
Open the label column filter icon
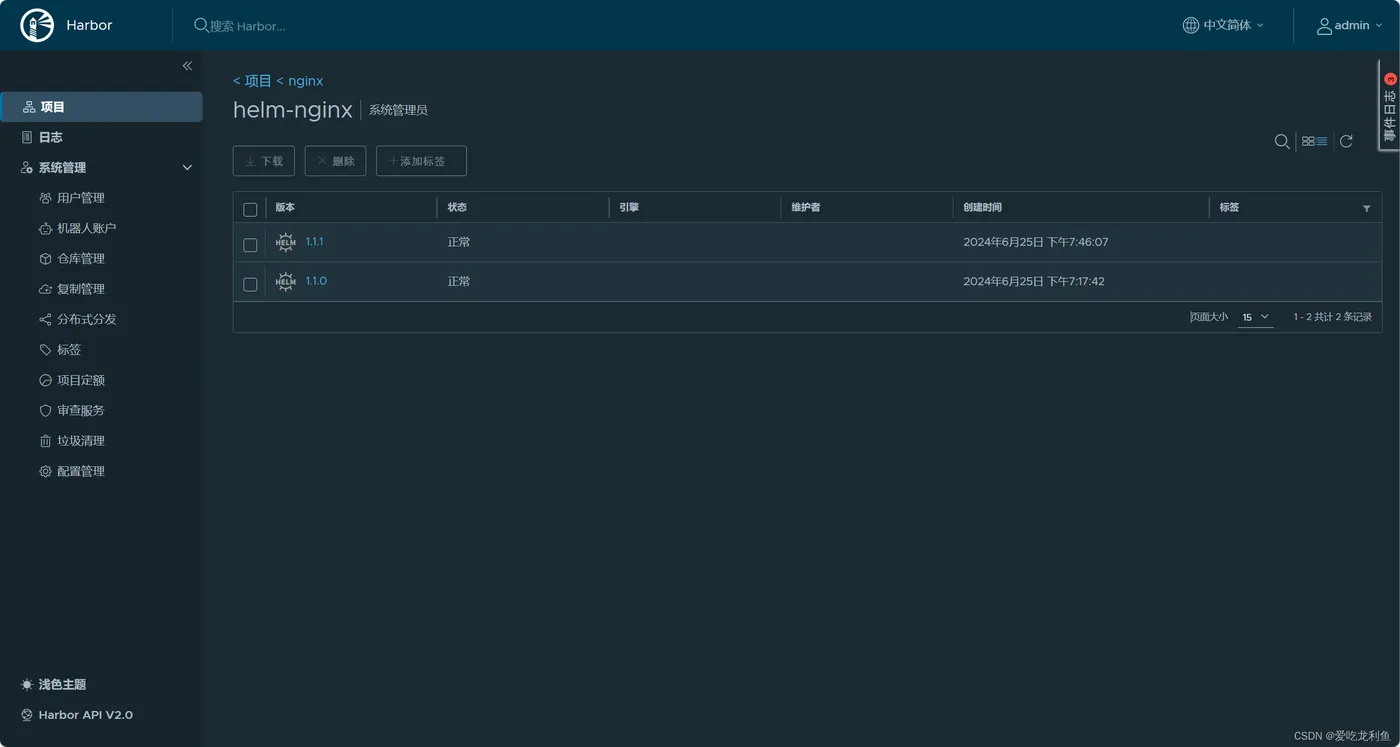pyautogui.click(x=1367, y=208)
